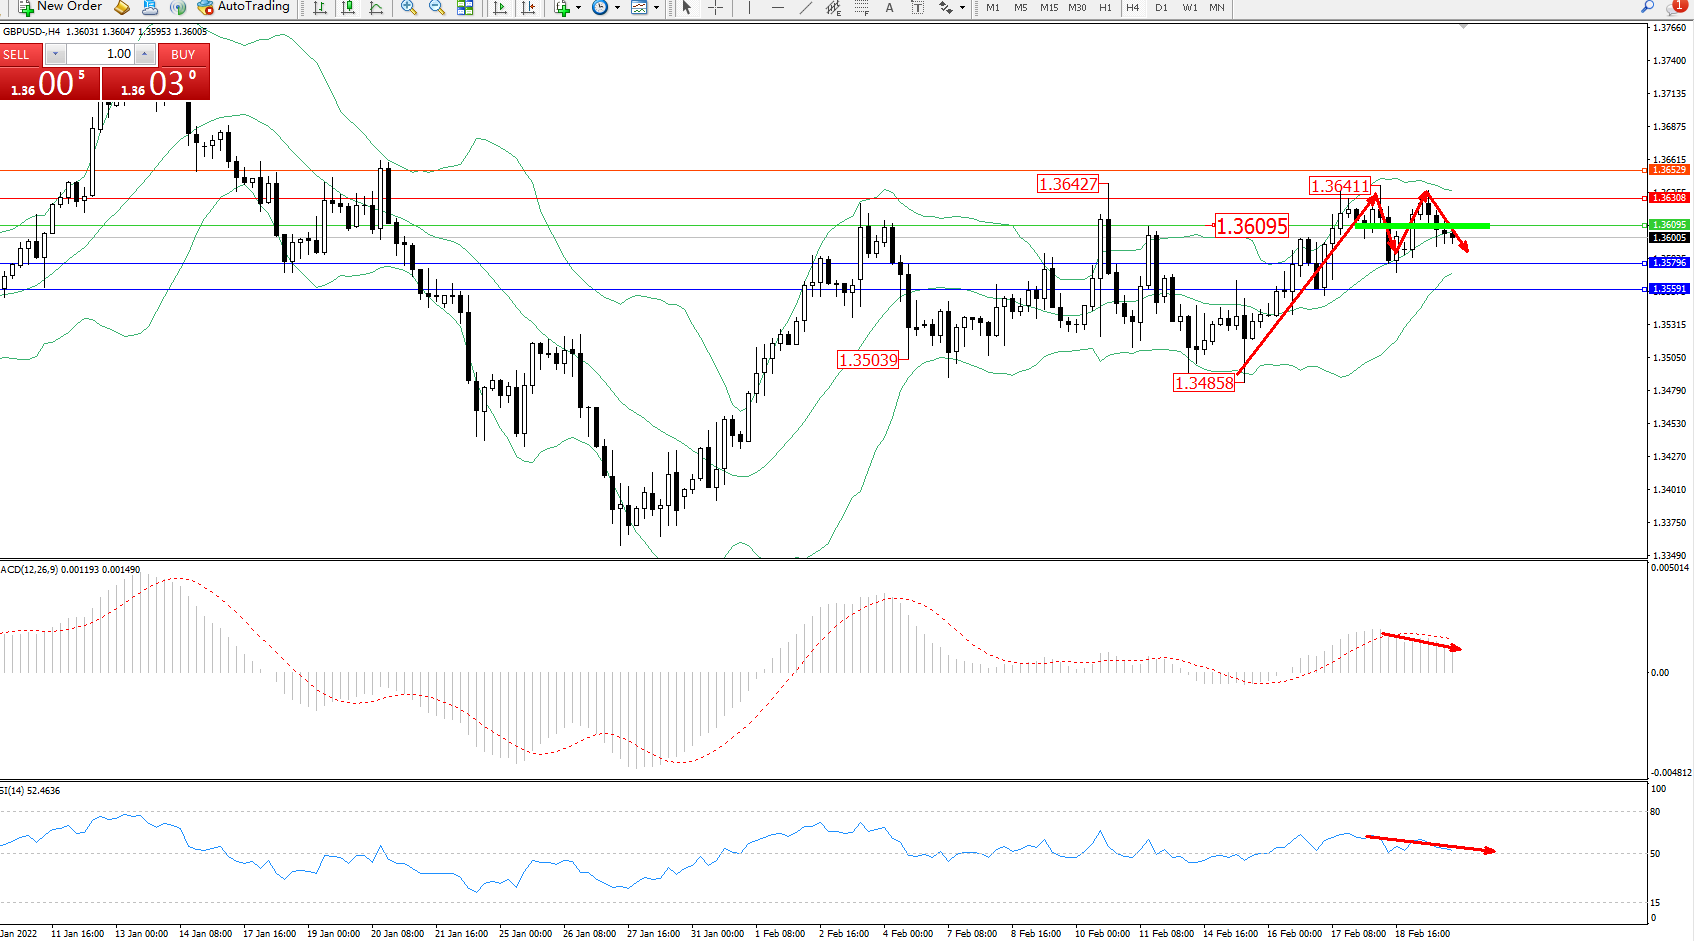Image resolution: width=1694 pixels, height=941 pixels.
Task: Expand the Indicators list dropdown arrow
Action: click(x=578, y=8)
